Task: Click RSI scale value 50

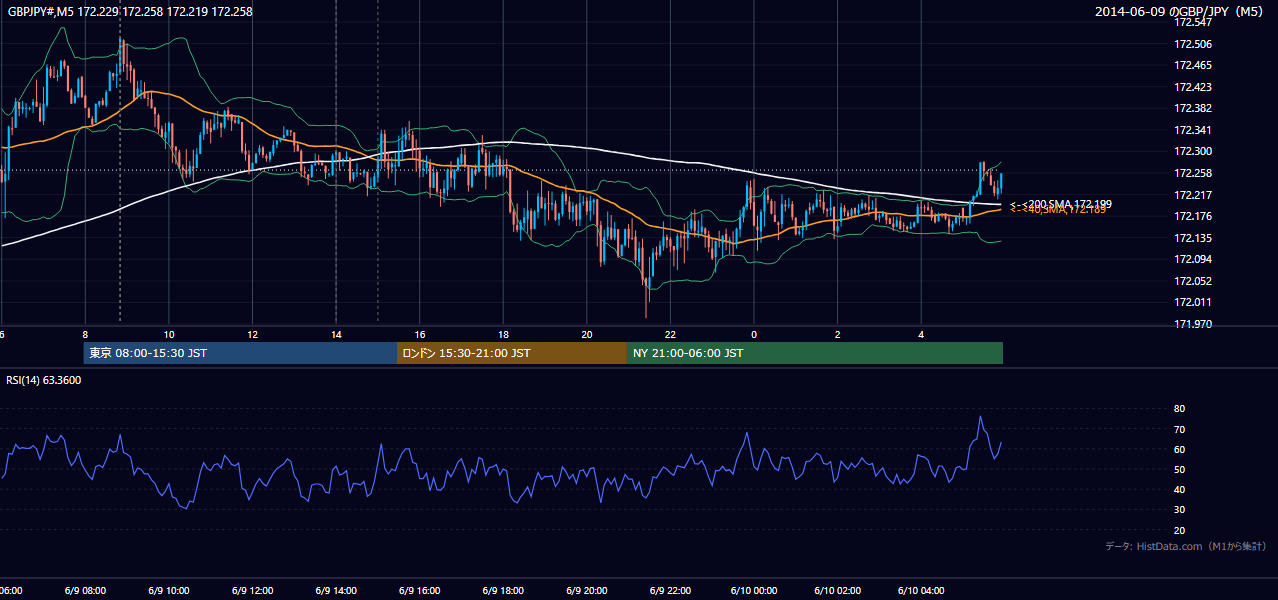Action: [1179, 469]
